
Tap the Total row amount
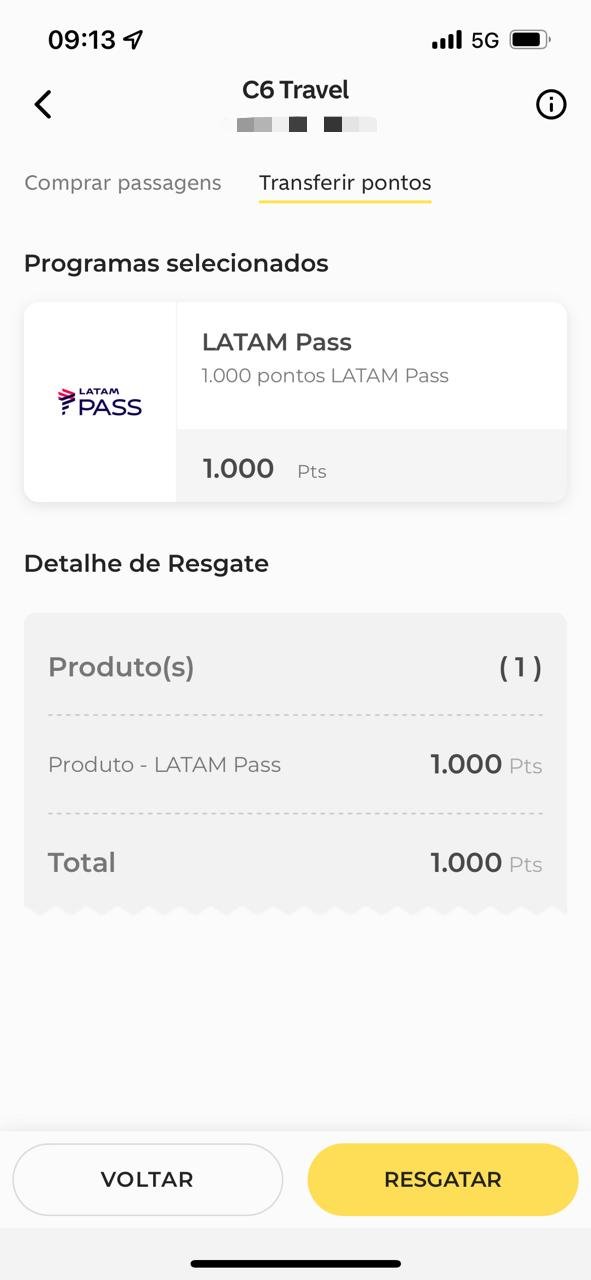pyautogui.click(x=486, y=863)
